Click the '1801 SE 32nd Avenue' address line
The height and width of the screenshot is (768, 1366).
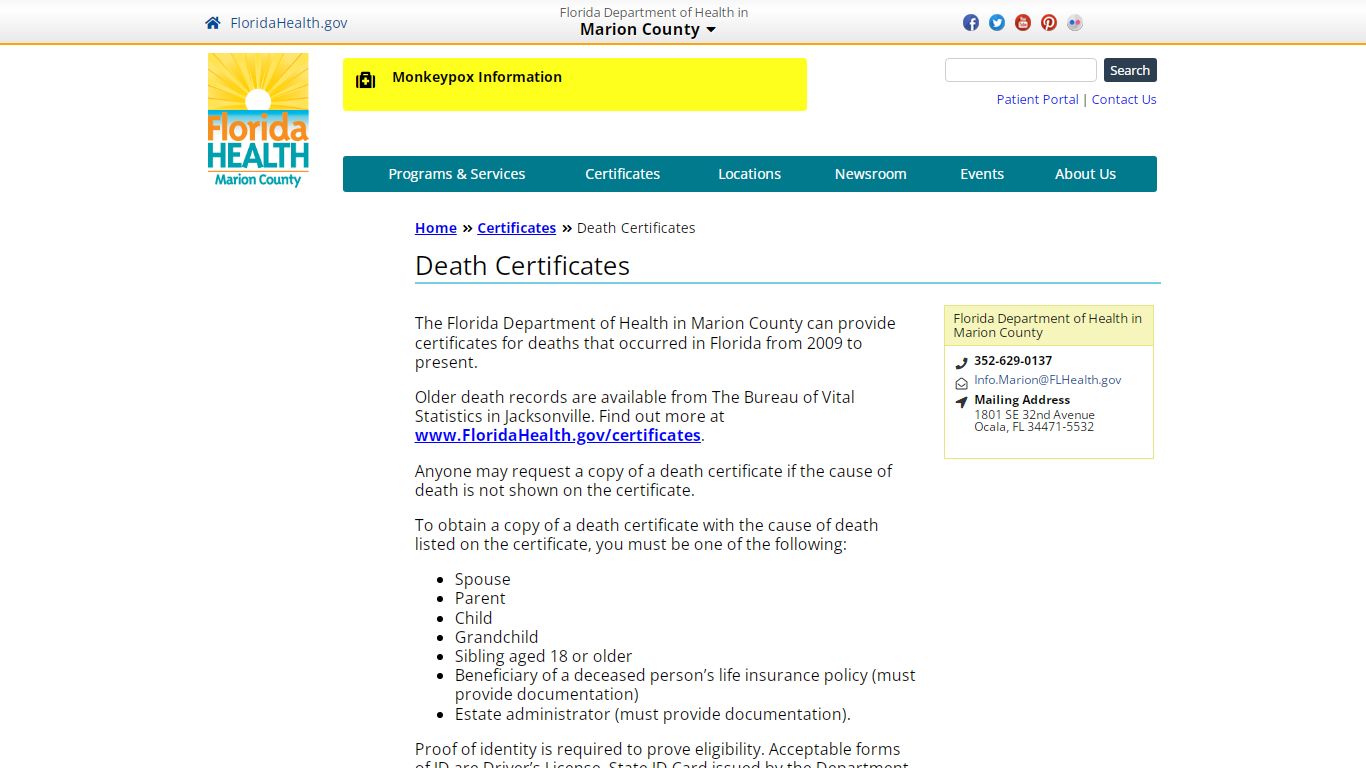click(1035, 415)
